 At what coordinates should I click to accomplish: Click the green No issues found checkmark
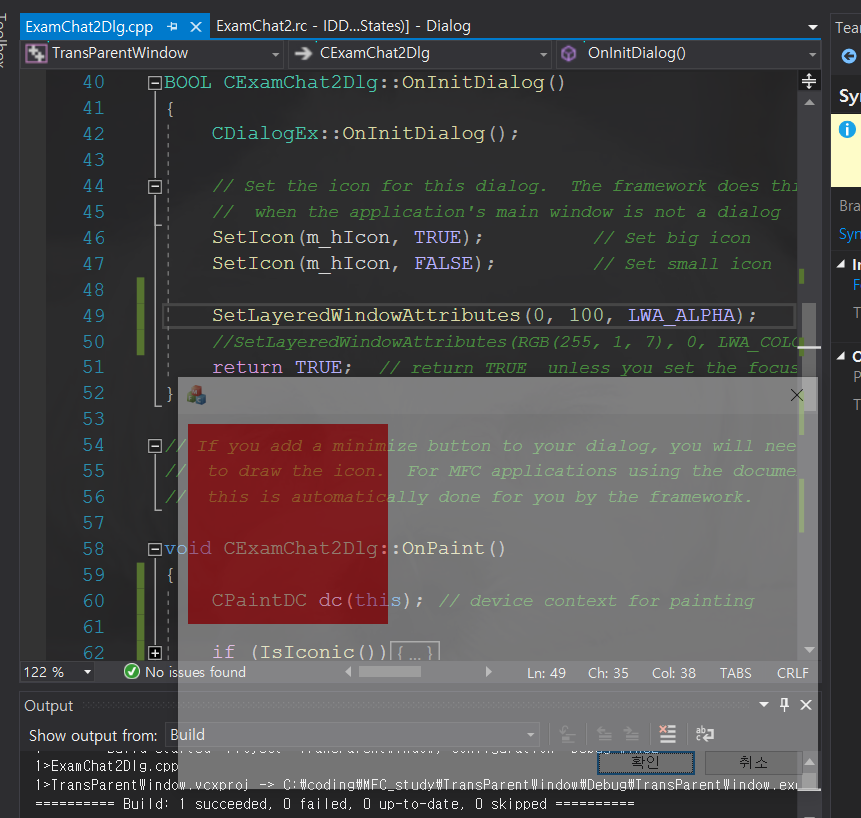131,672
